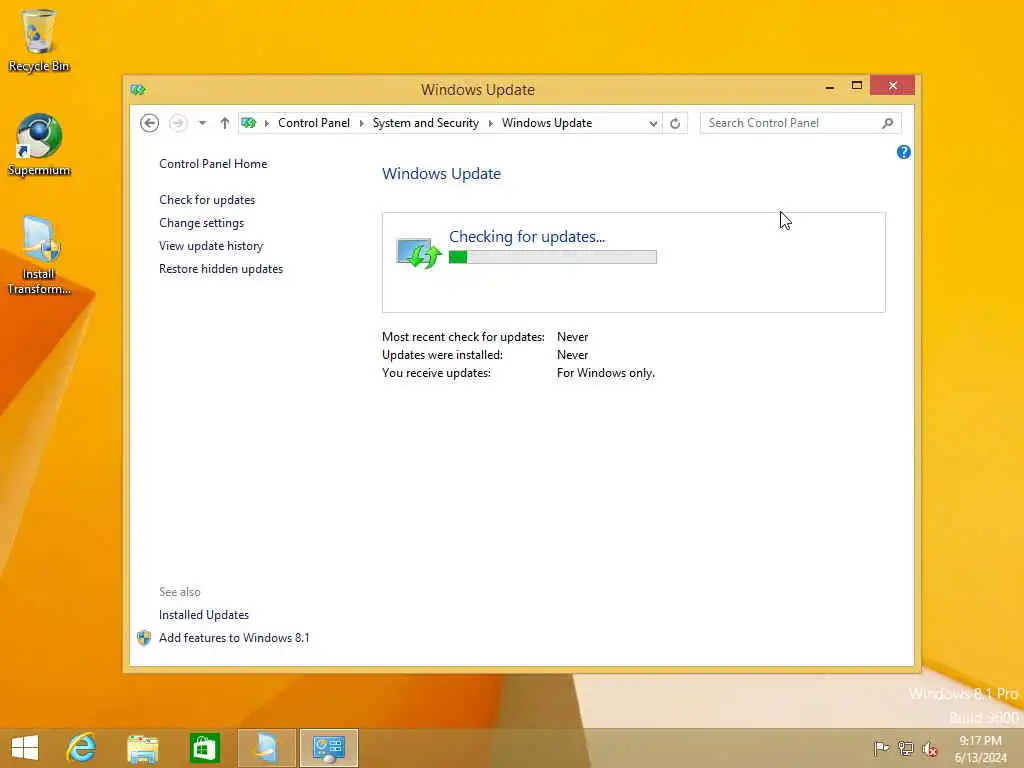Open the Start button
Screen dimensions: 1024x768
point(25,748)
